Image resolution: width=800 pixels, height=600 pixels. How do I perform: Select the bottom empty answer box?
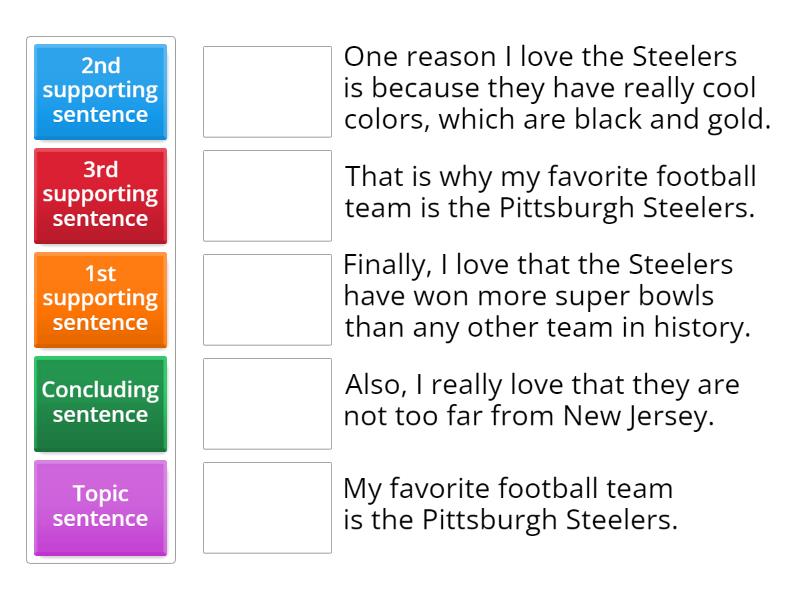click(267, 507)
